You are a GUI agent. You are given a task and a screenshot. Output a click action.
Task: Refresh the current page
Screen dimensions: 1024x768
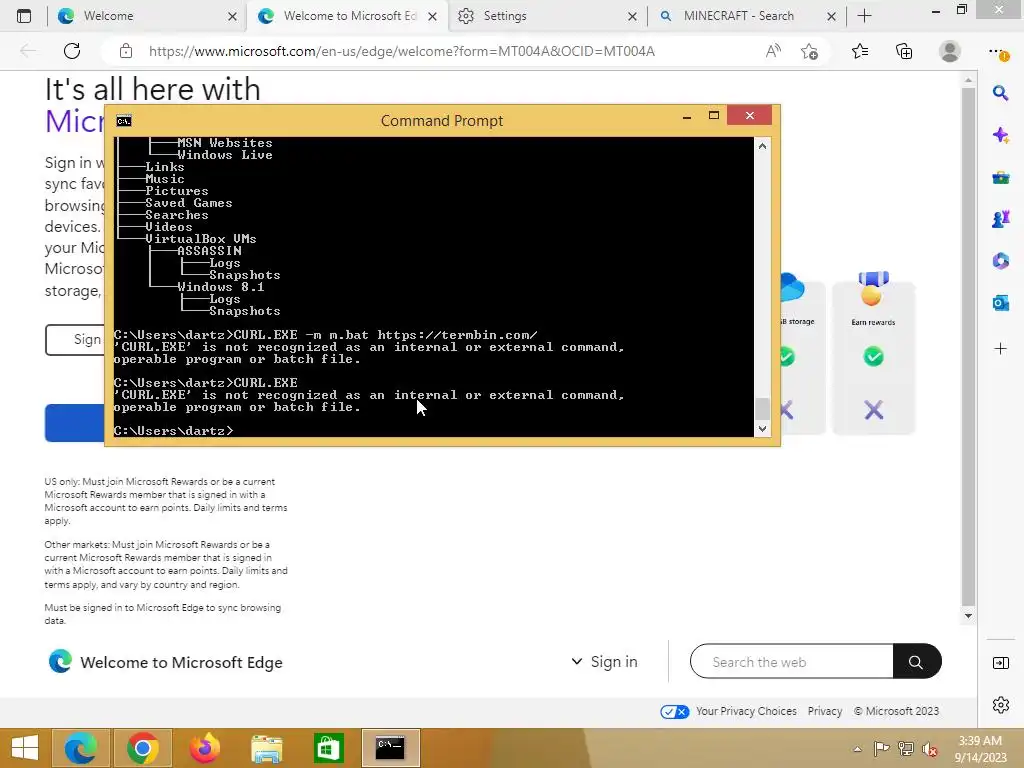(72, 51)
